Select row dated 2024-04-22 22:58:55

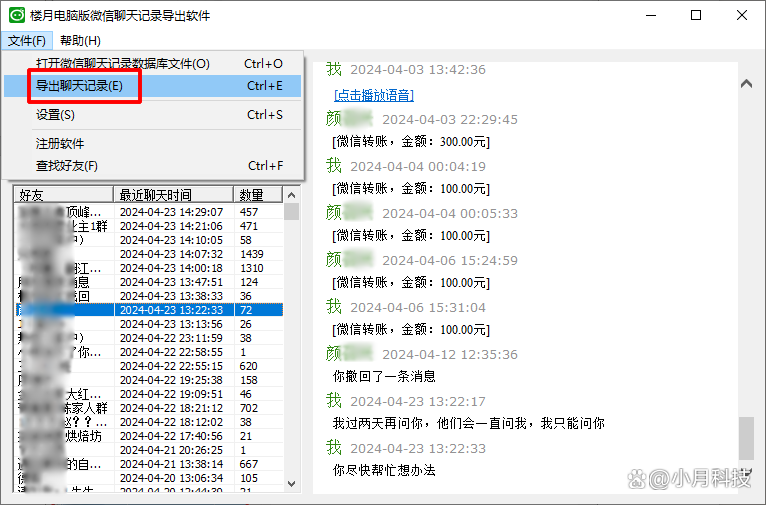coord(149,352)
